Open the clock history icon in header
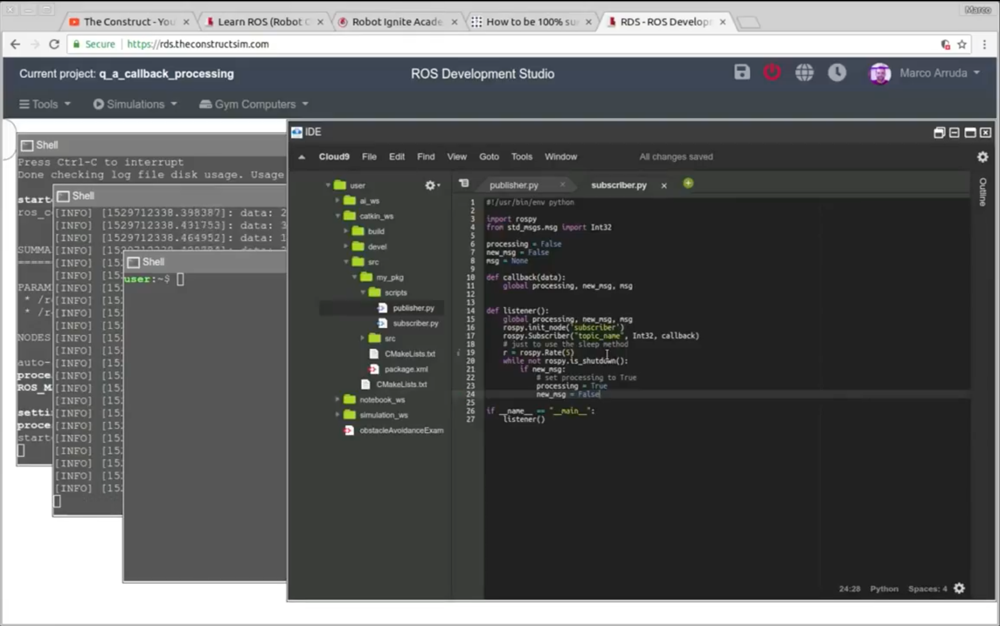The height and width of the screenshot is (626, 1000). tap(837, 73)
